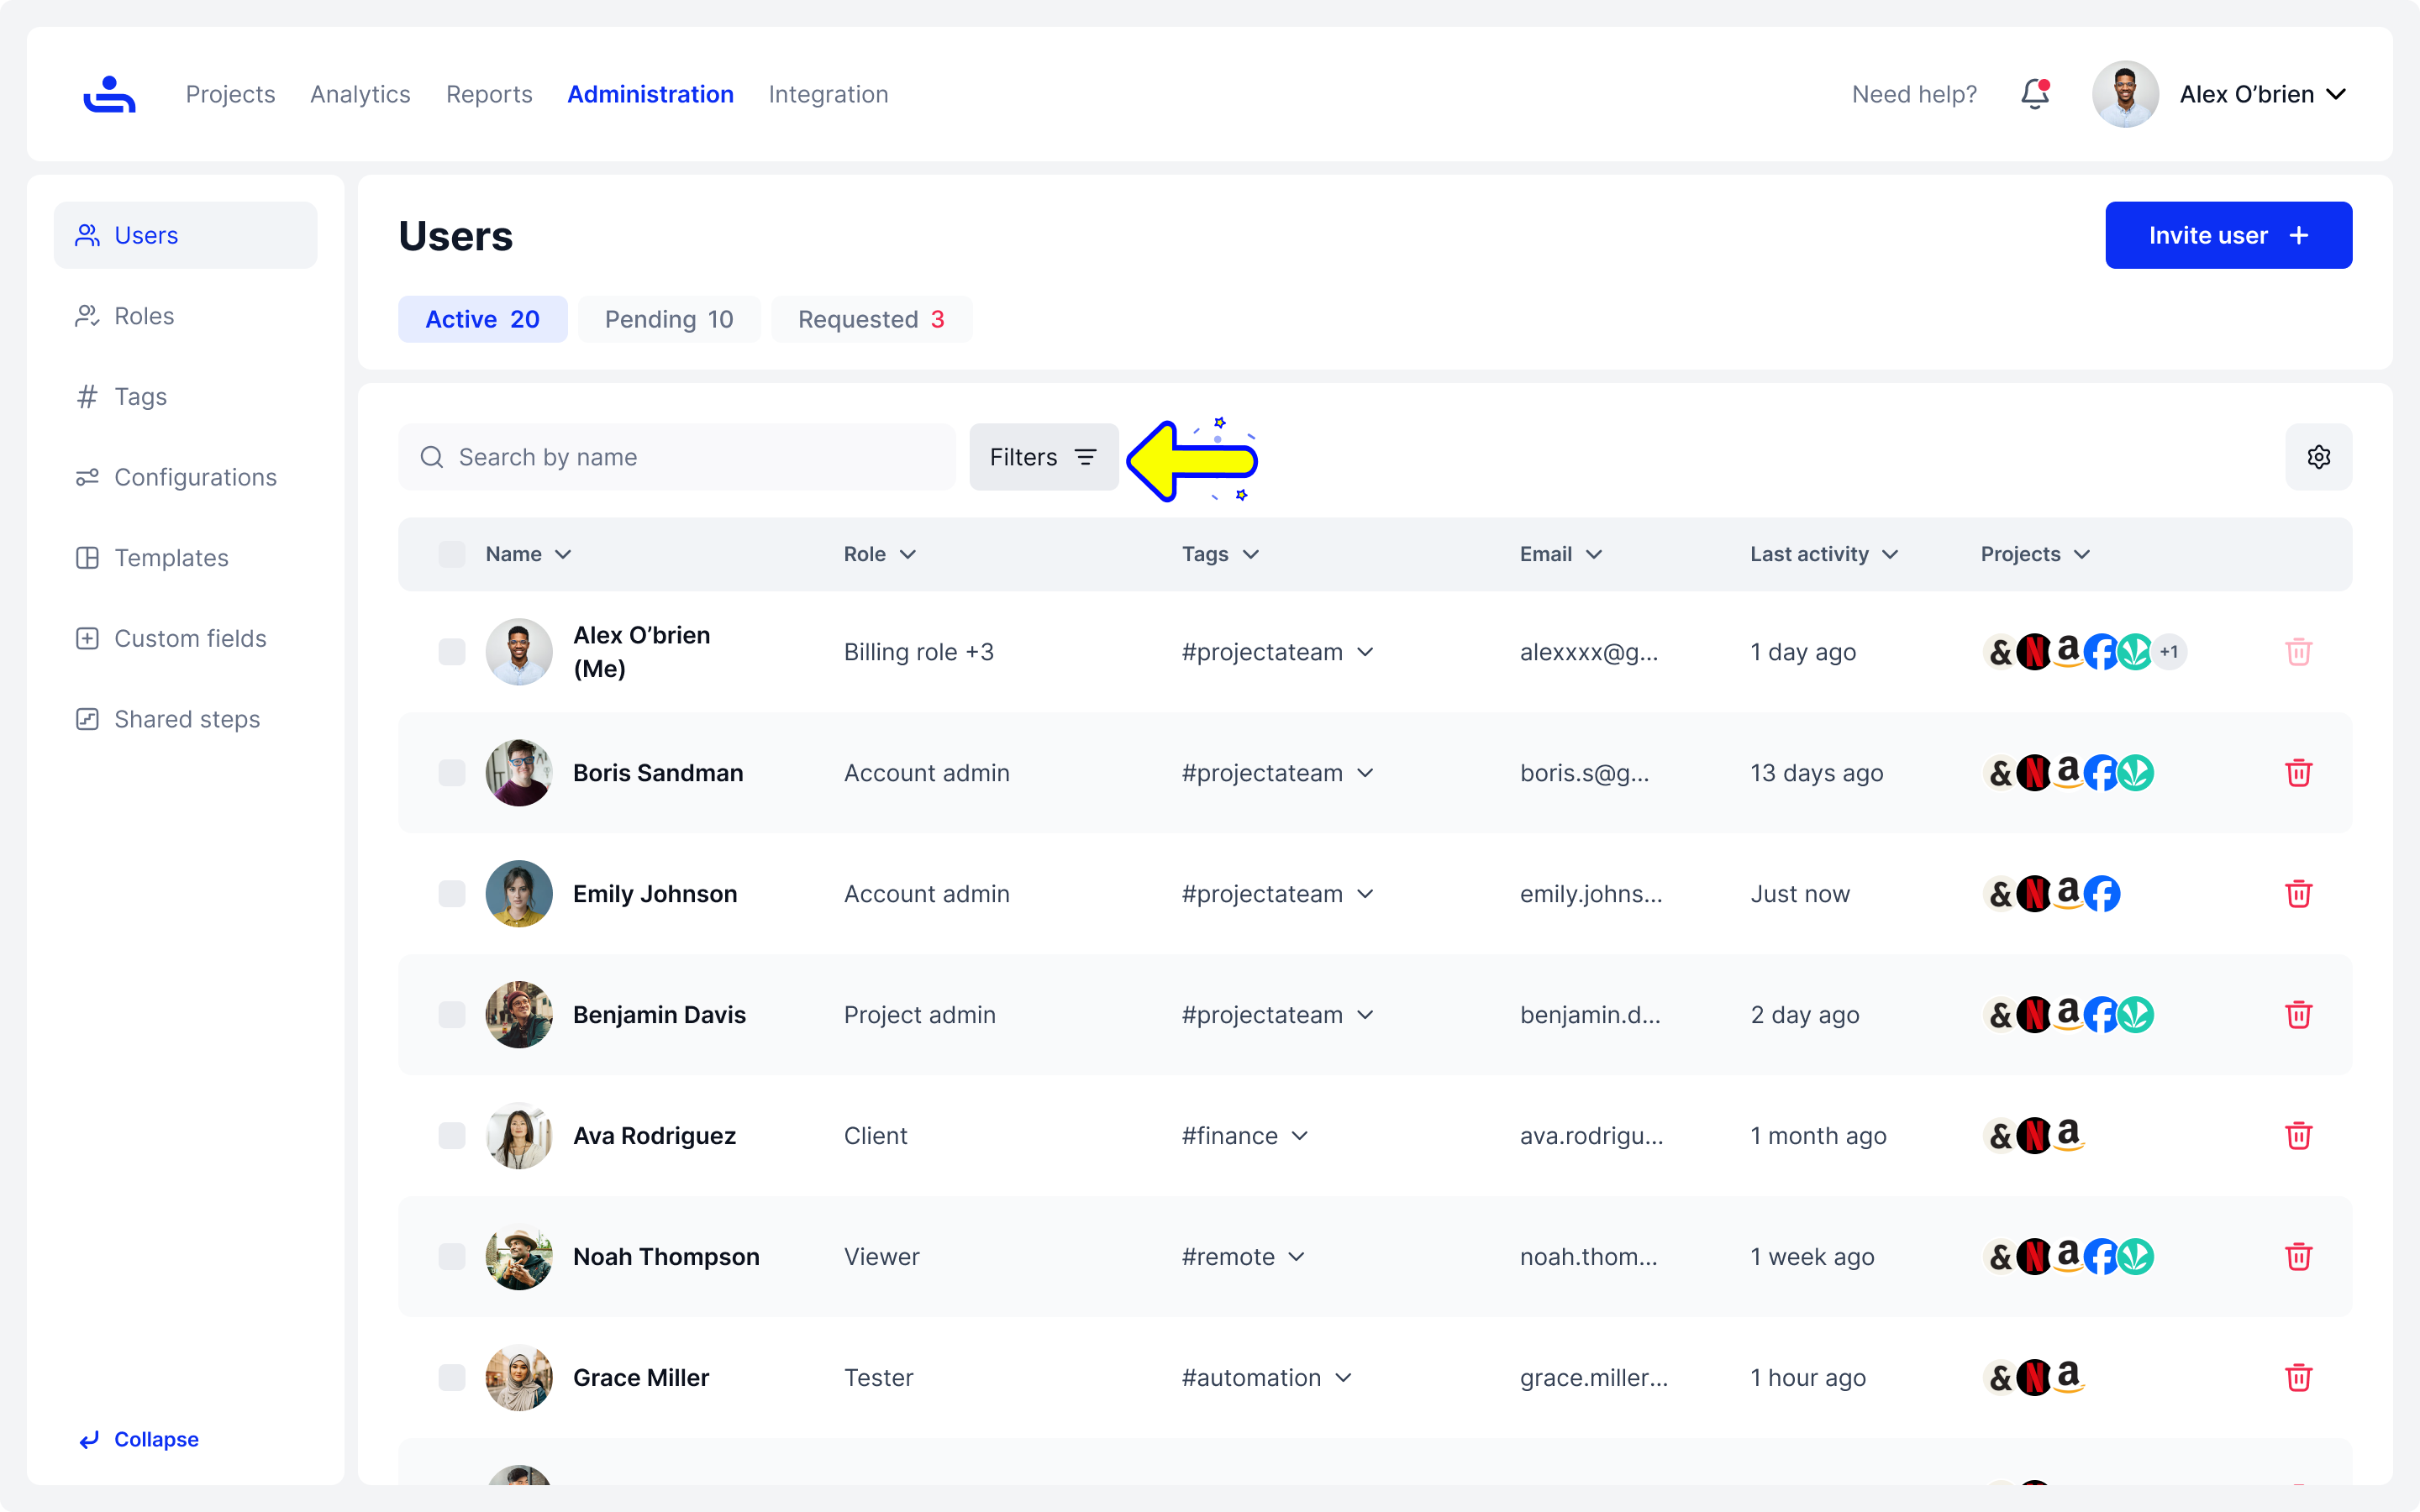
Task: Open Shared steps in sidebar
Action: [x=187, y=719]
